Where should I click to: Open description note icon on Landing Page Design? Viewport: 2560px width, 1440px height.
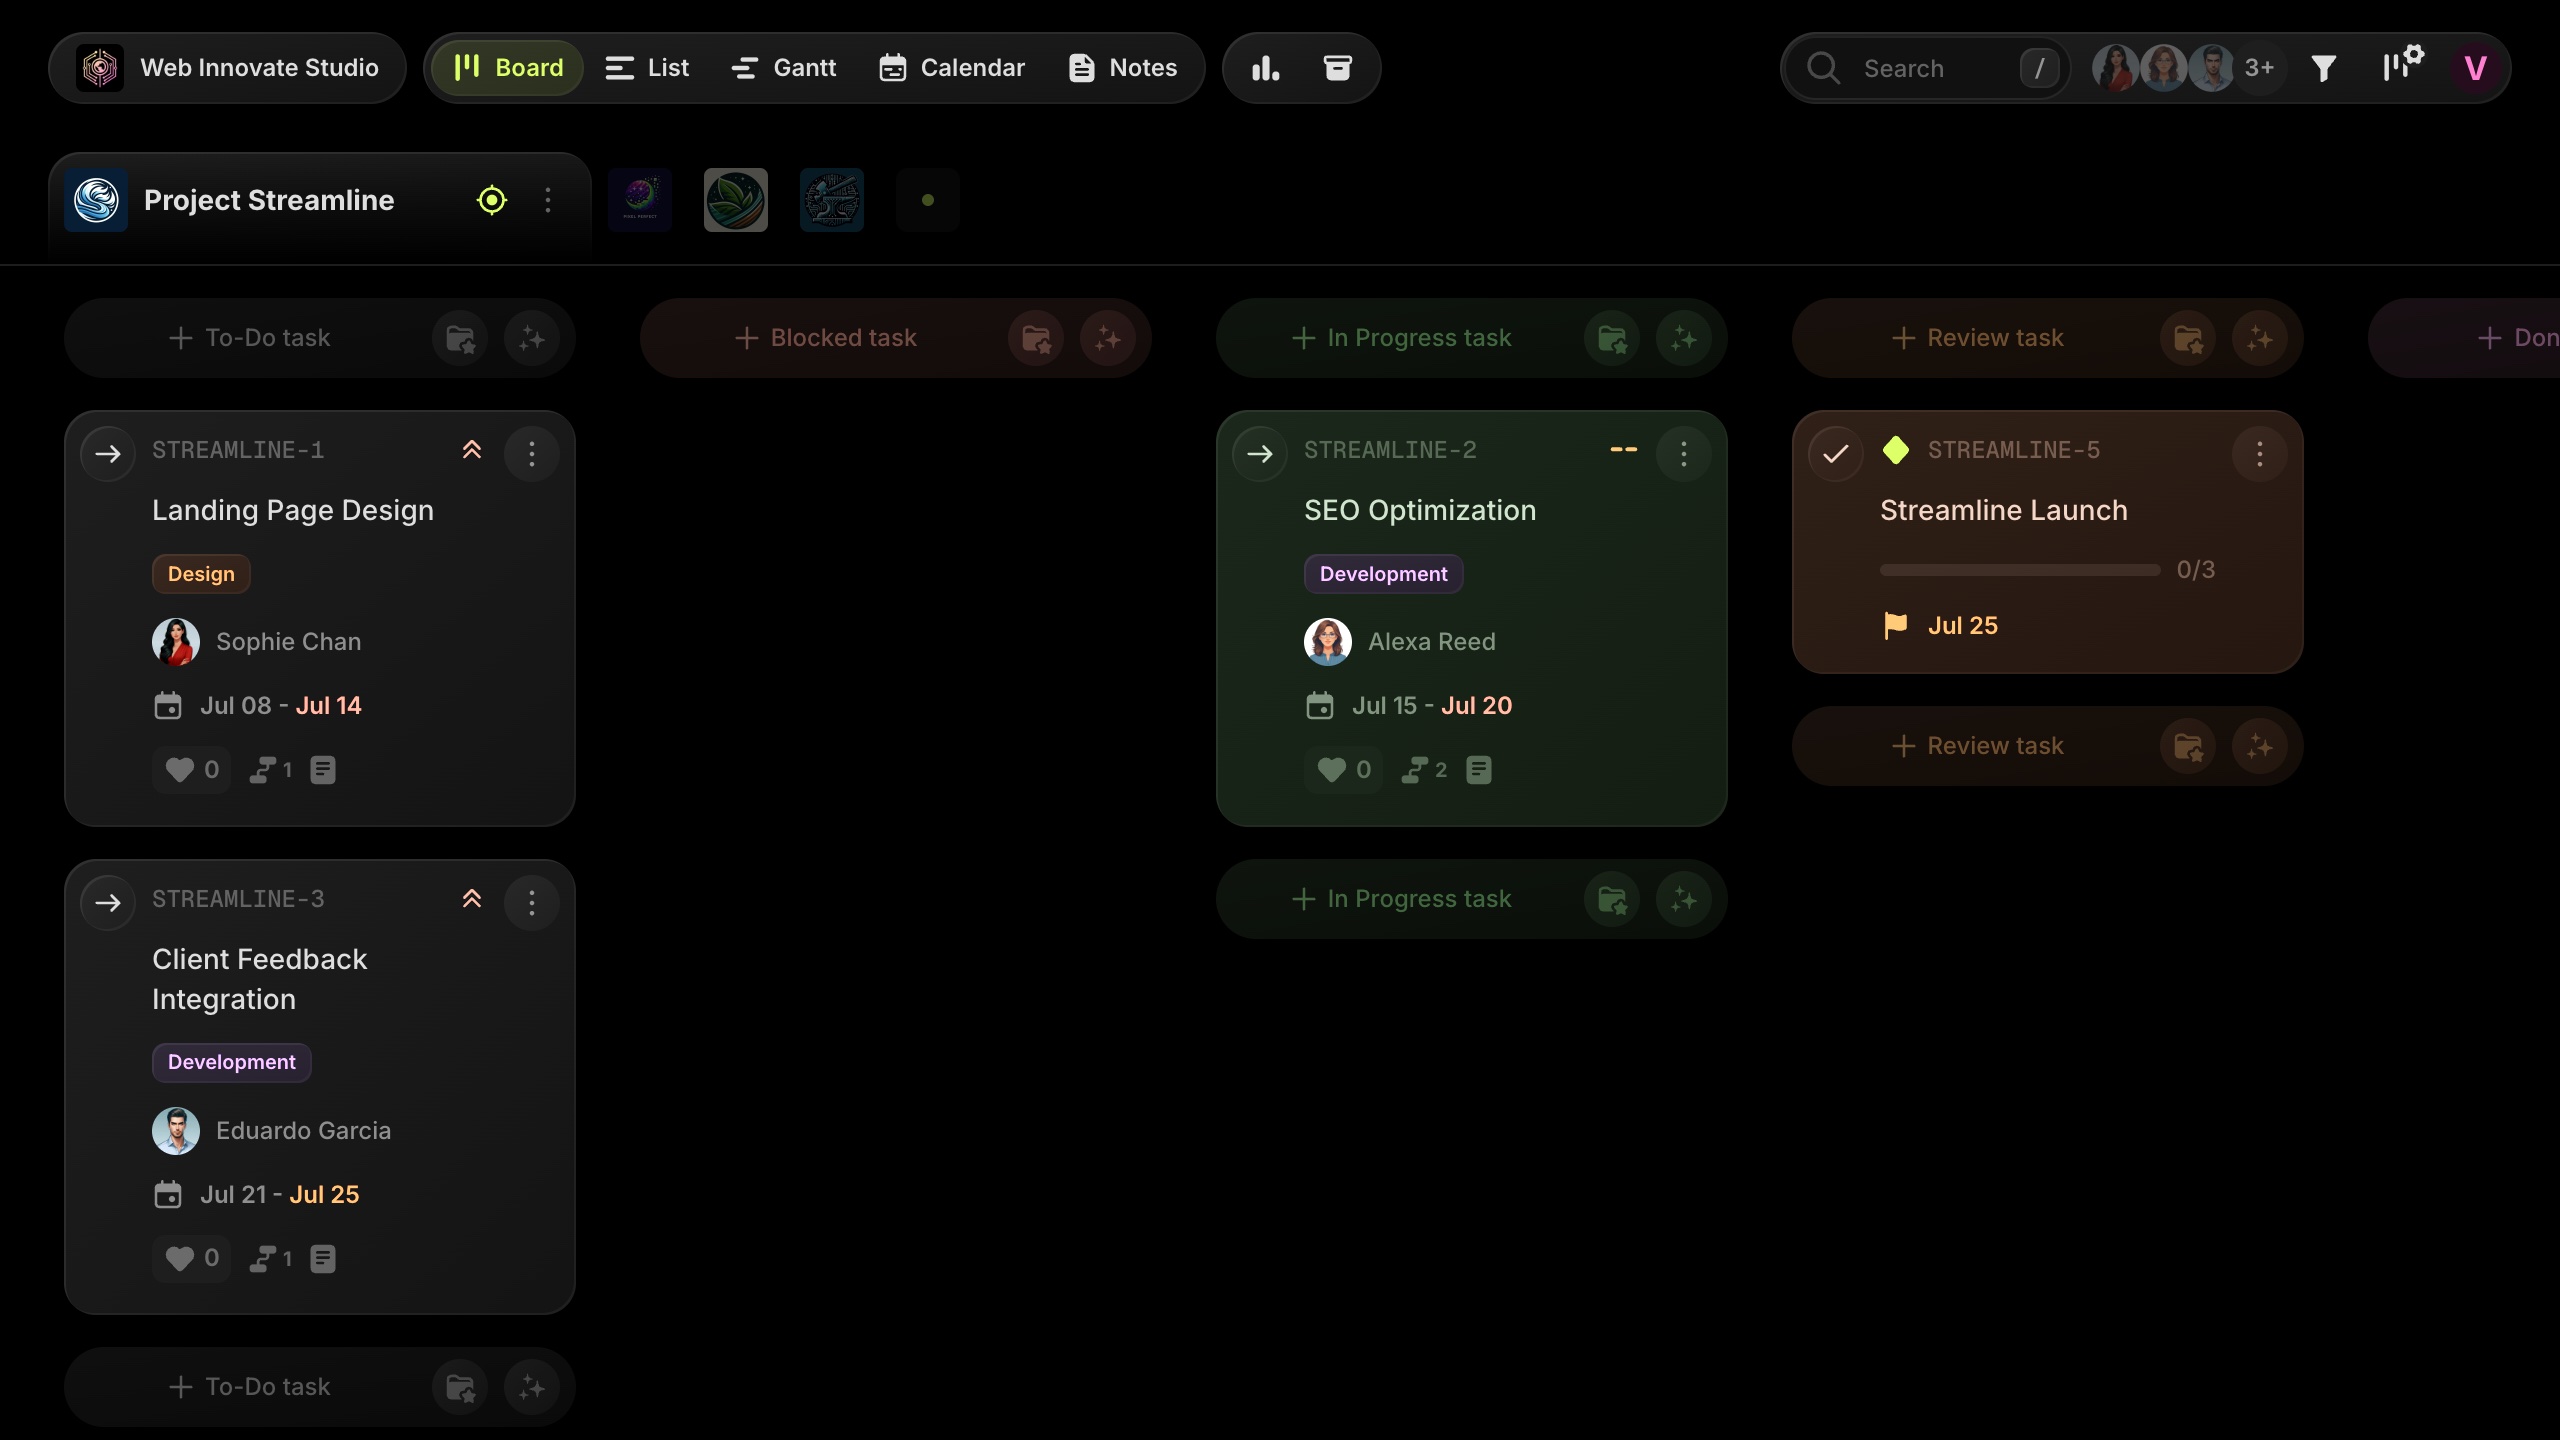tap(323, 770)
